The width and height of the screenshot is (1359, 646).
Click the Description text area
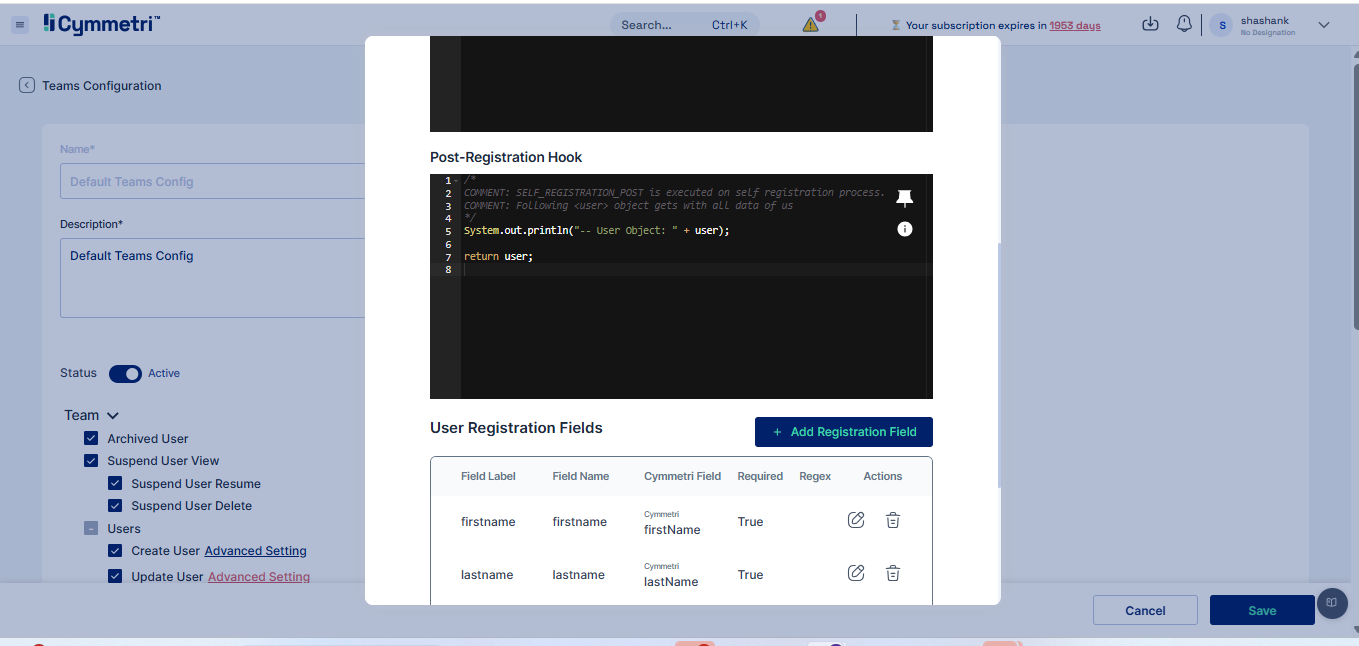[212, 278]
